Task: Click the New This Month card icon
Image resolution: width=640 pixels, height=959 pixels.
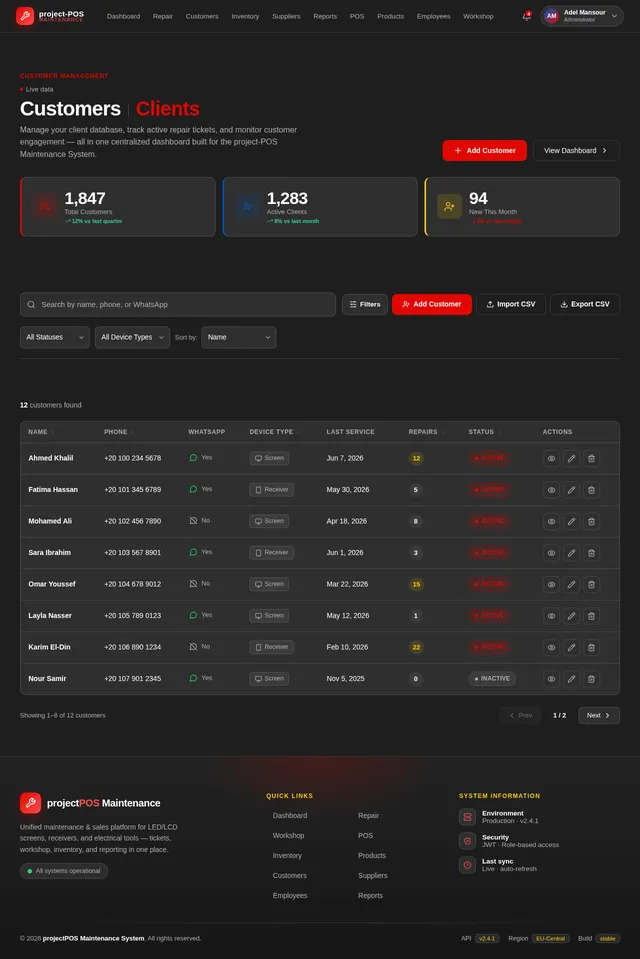Action: click(x=449, y=207)
